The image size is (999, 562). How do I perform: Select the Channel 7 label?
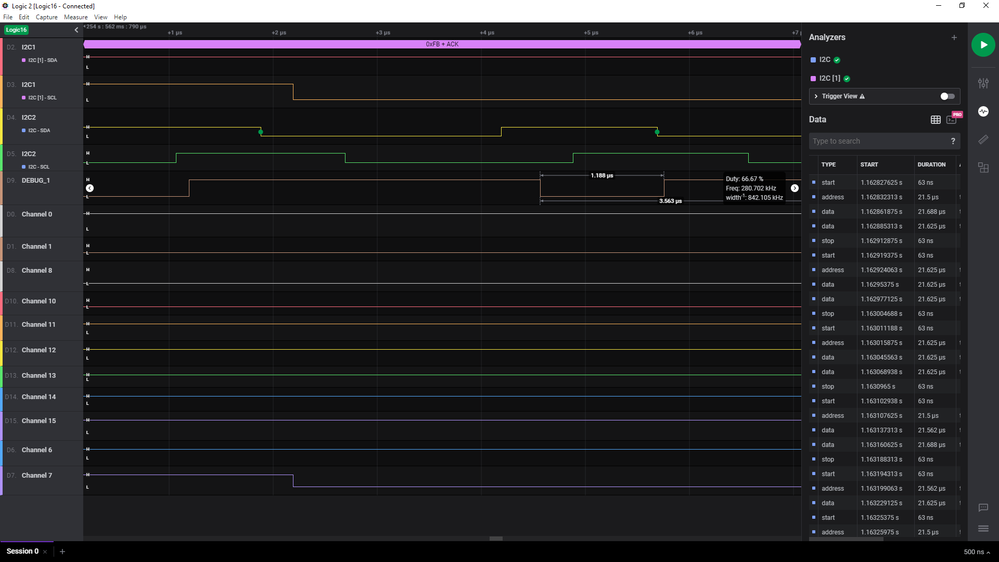tap(37, 476)
